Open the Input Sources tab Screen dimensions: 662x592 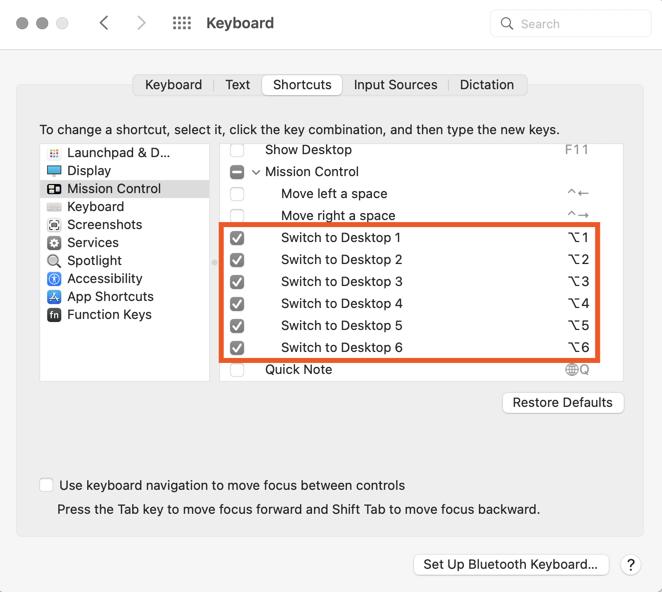[x=396, y=85]
